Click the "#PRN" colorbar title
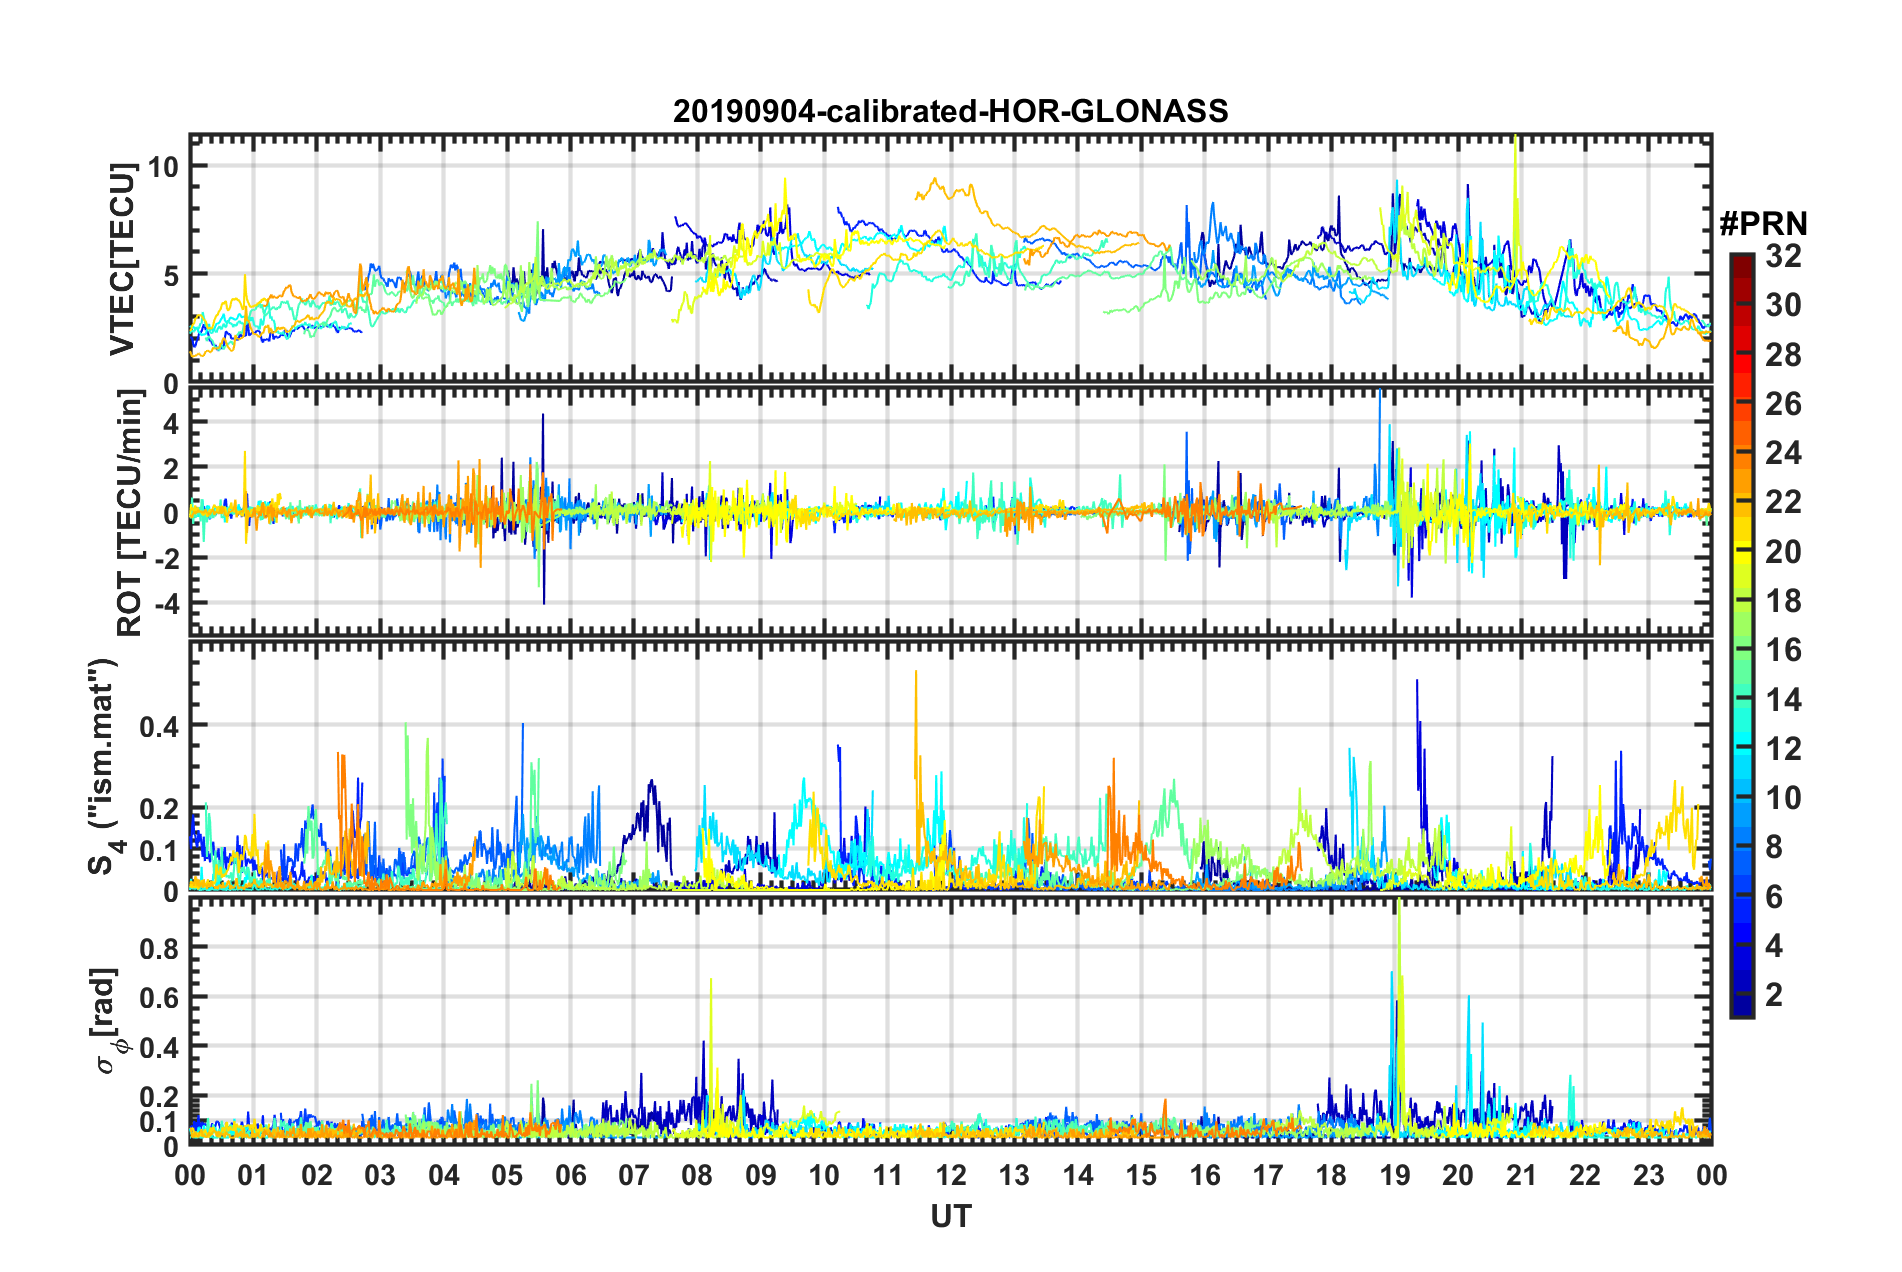 tap(1763, 223)
